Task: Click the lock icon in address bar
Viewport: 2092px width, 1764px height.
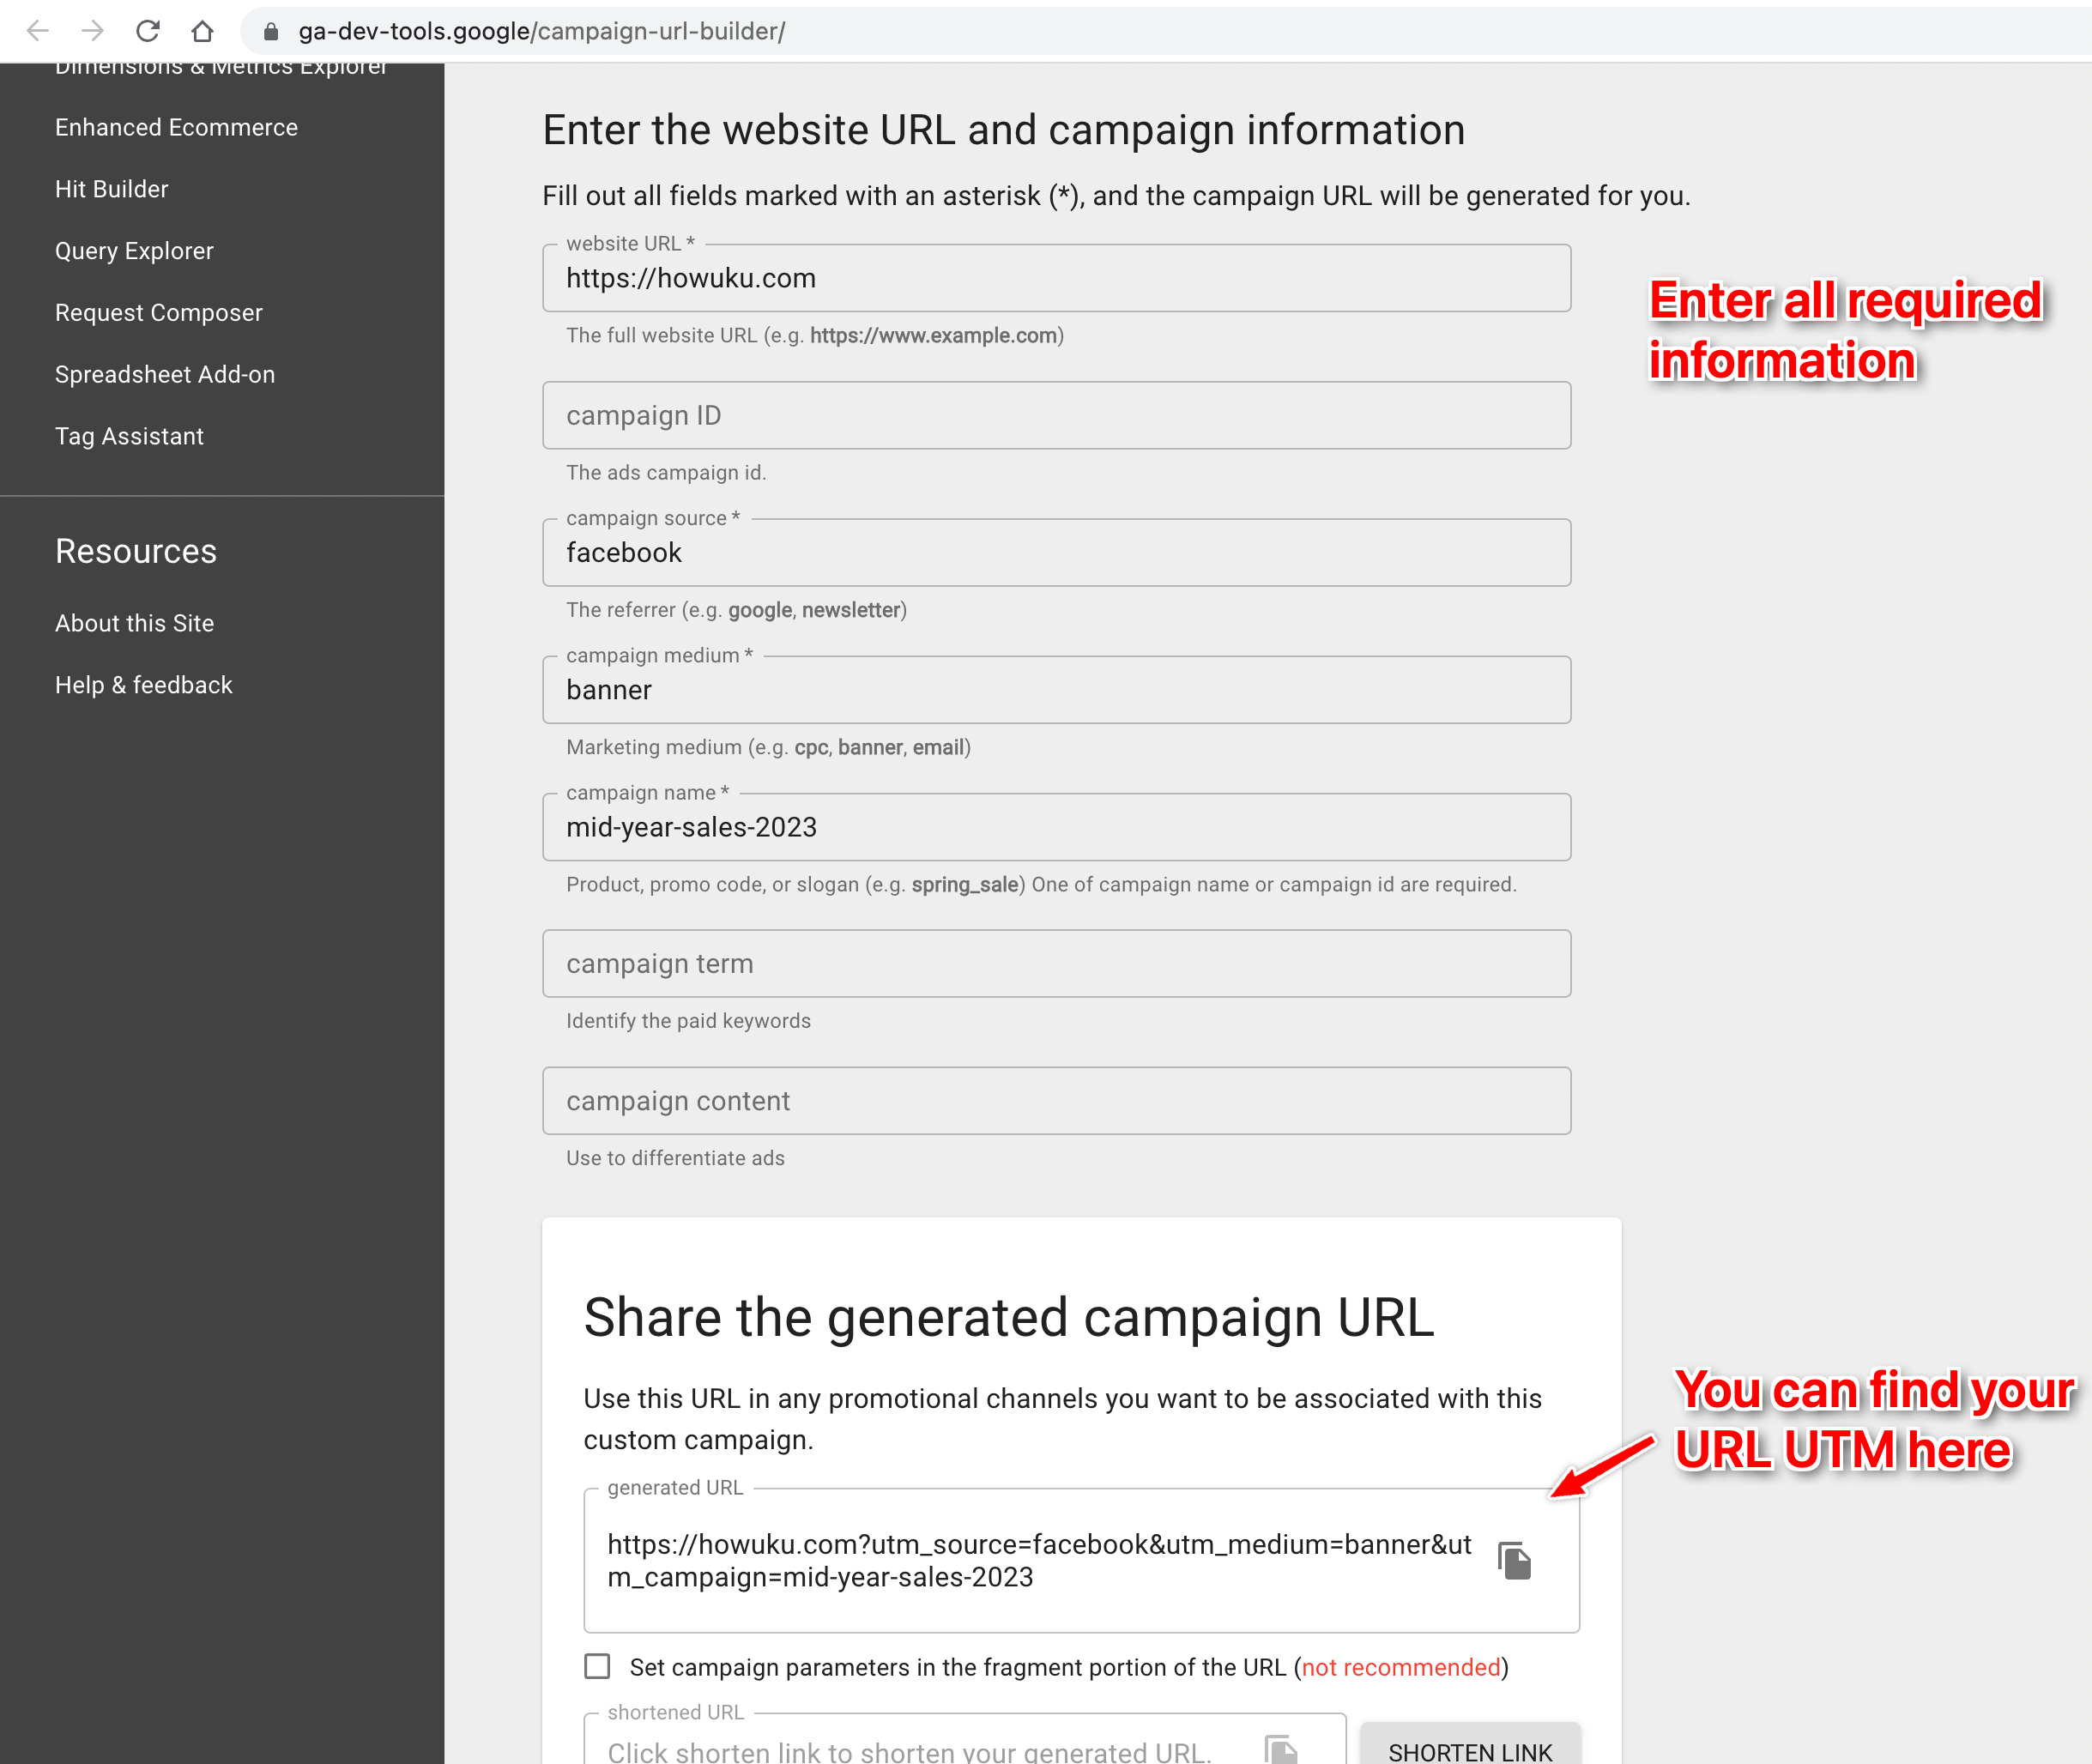Action: pos(270,32)
